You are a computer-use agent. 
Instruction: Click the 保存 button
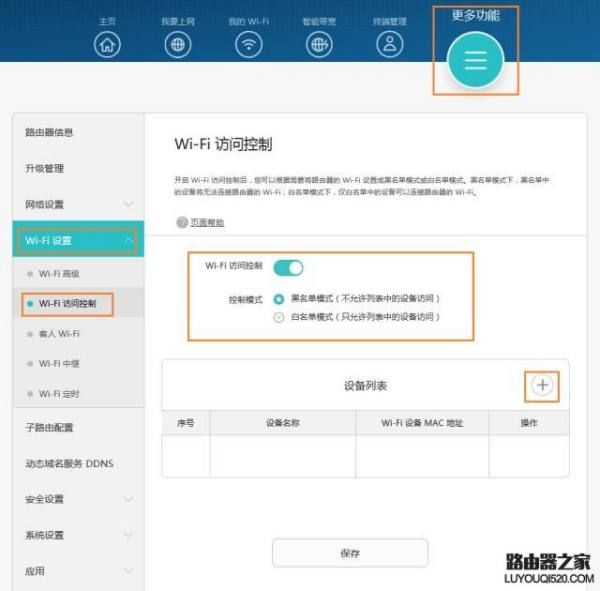(350, 553)
